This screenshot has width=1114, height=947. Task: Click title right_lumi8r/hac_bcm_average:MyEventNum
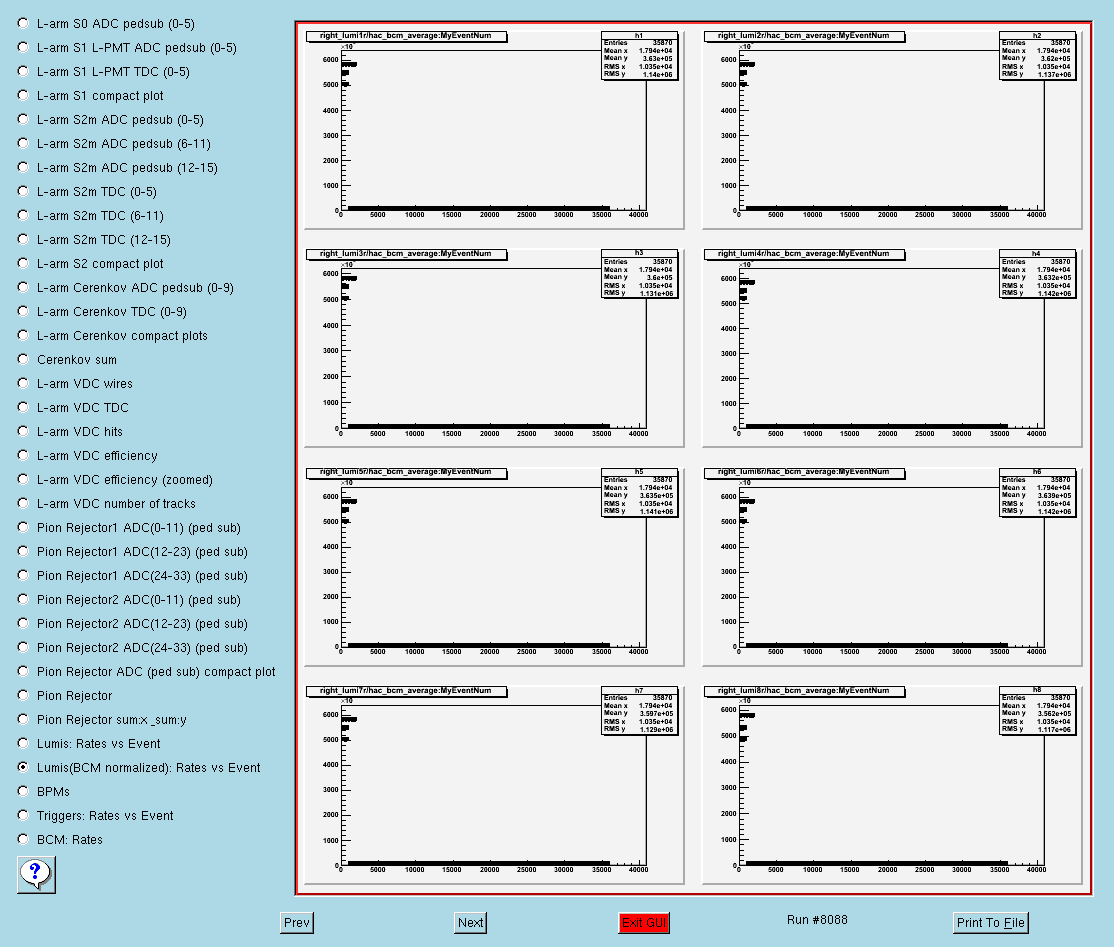(804, 691)
